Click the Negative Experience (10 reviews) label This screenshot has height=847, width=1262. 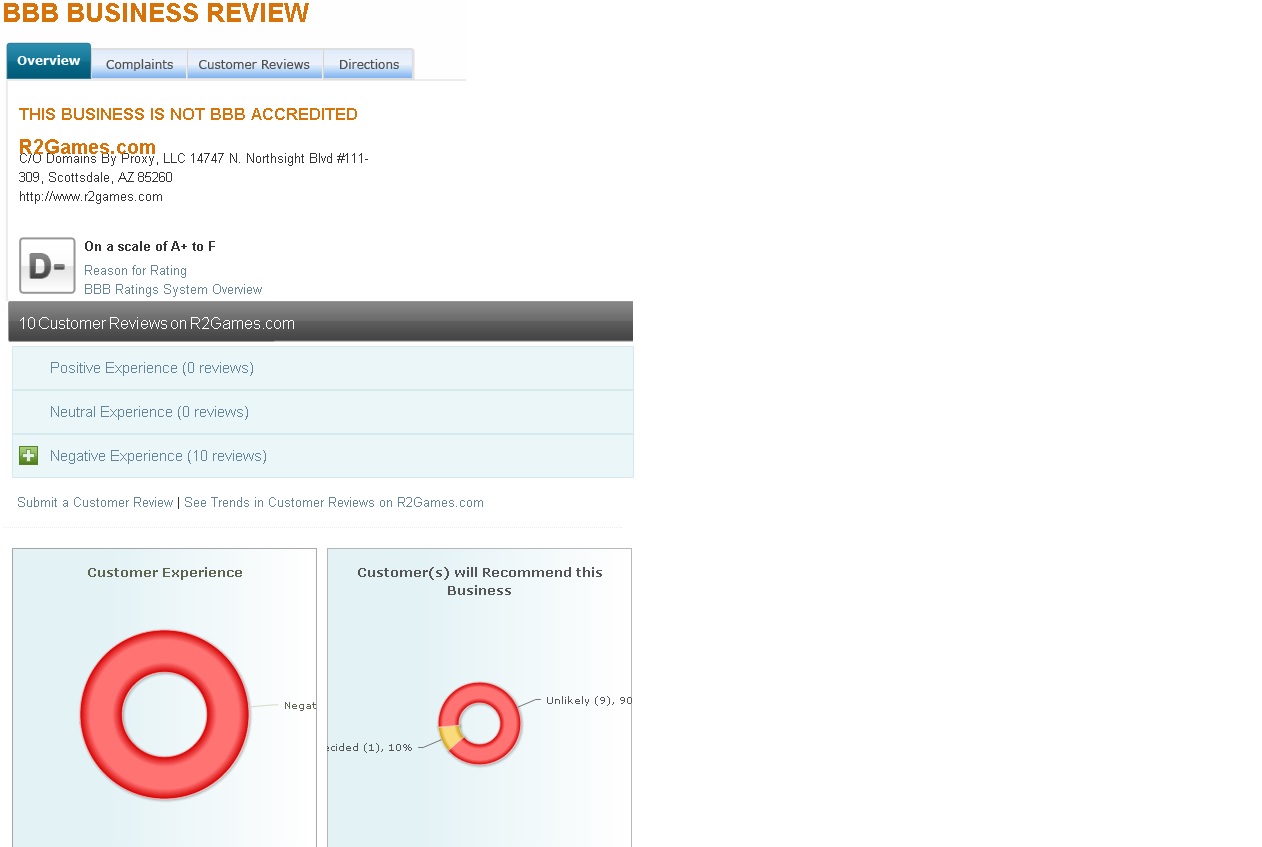pos(158,456)
